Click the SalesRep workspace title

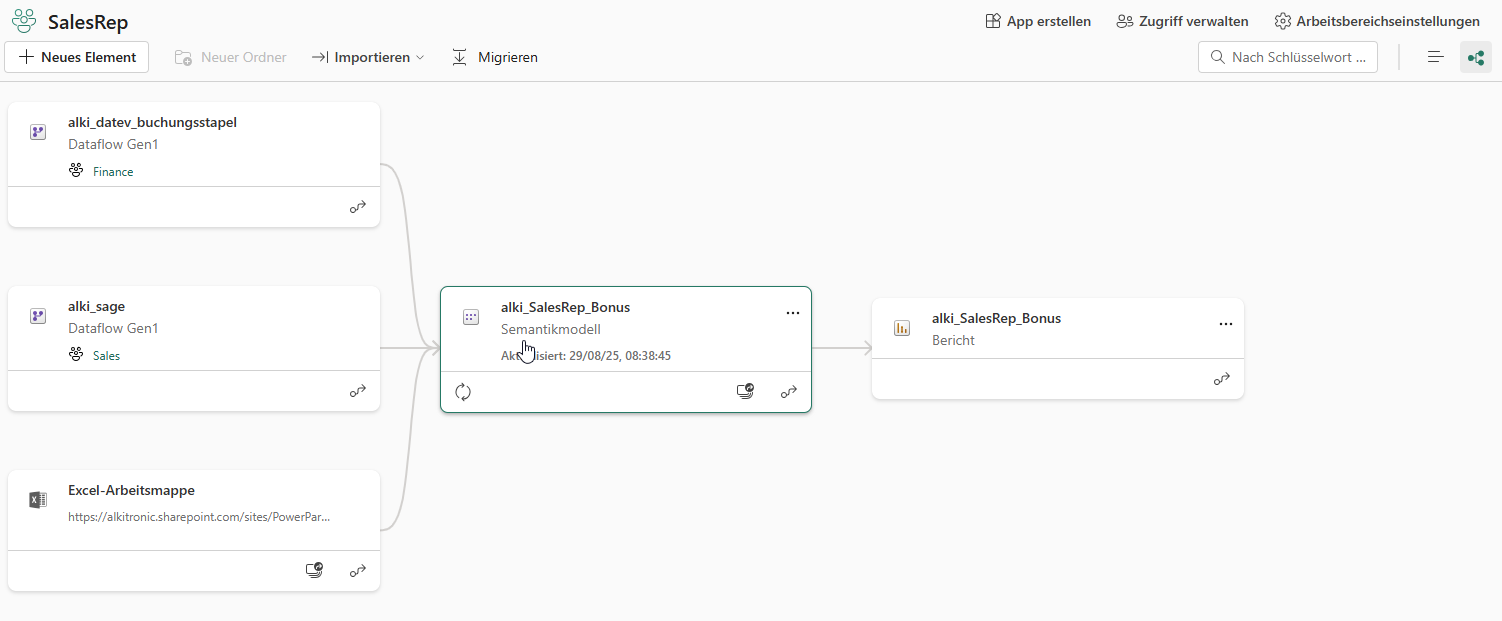pyautogui.click(x=88, y=22)
